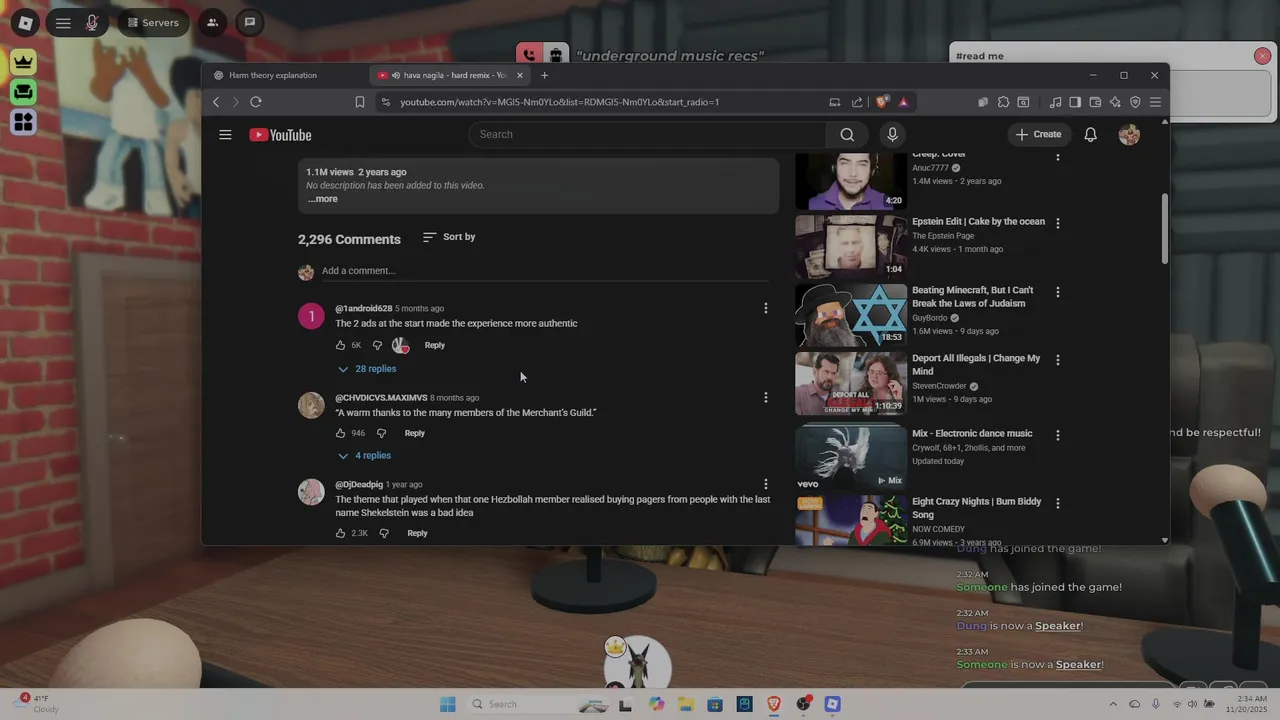
Task: Focus the Add a comment field
Action: (x=545, y=271)
